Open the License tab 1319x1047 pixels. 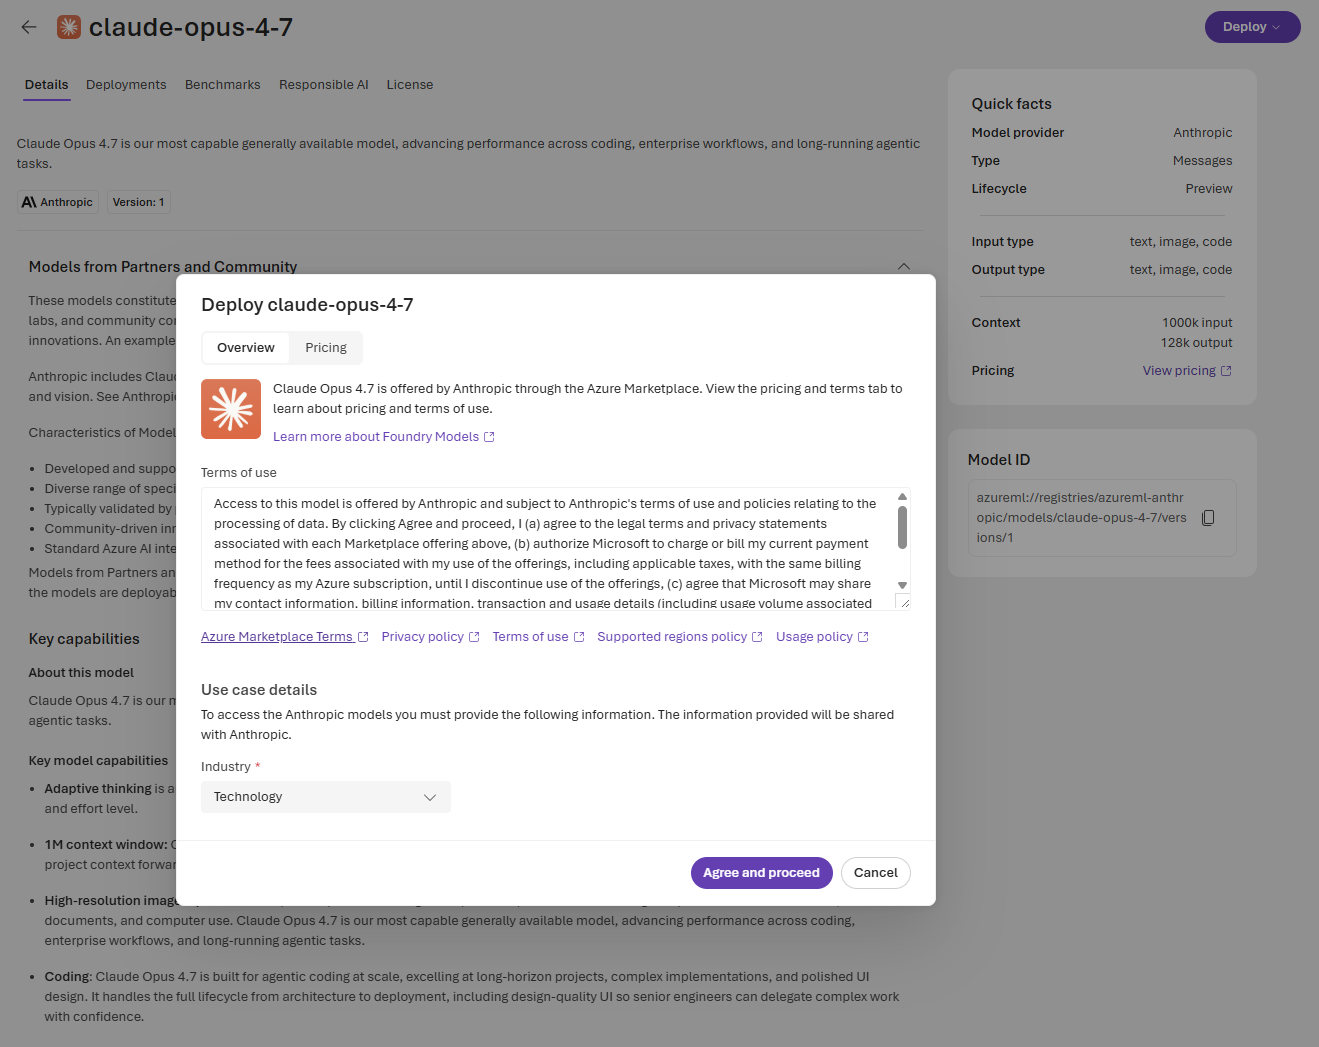[x=410, y=85]
